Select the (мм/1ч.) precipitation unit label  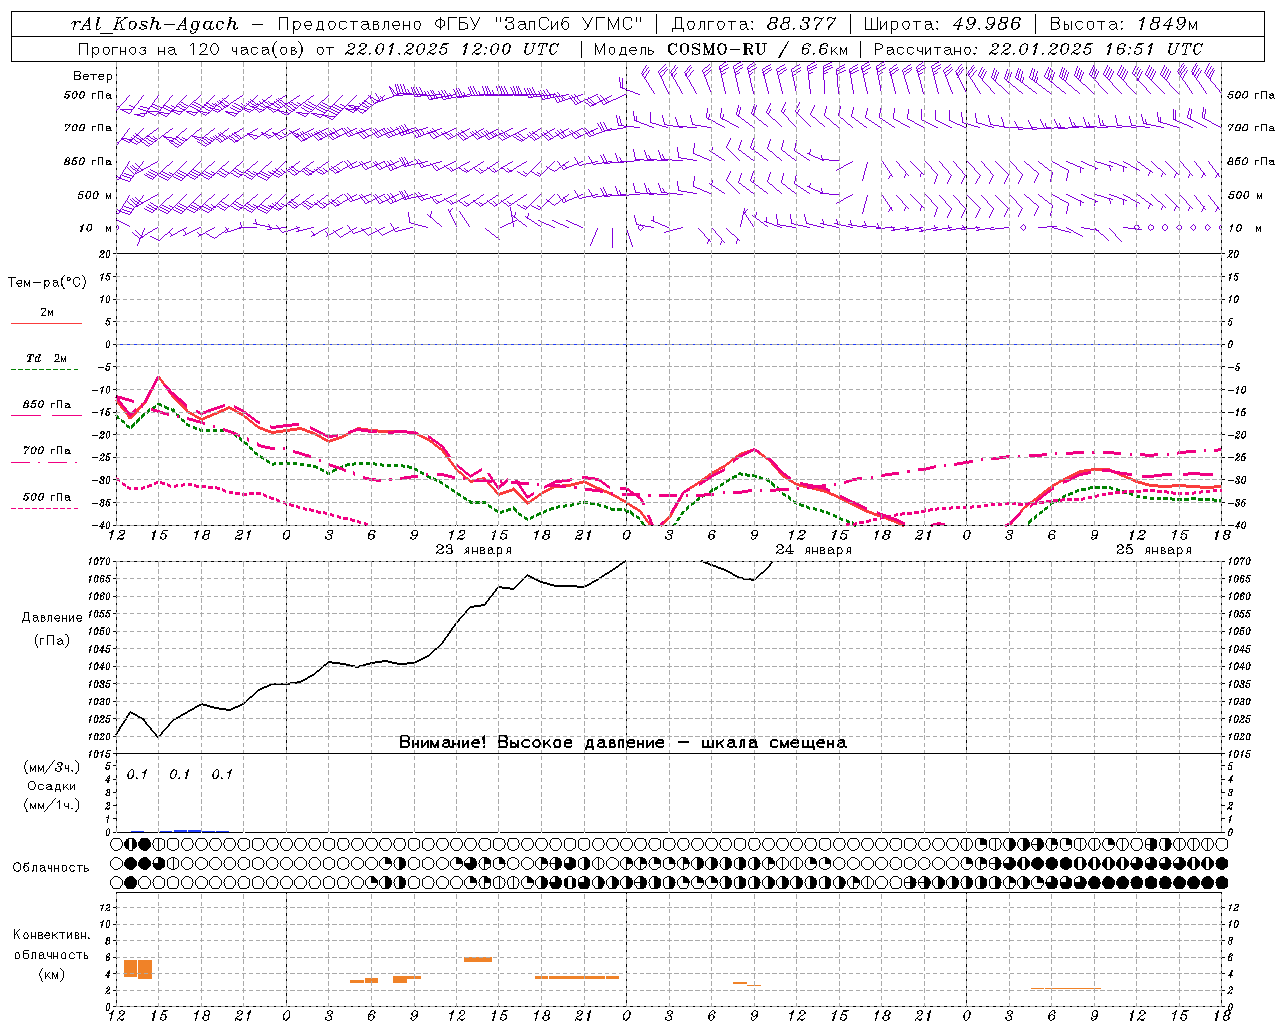coord(51,805)
